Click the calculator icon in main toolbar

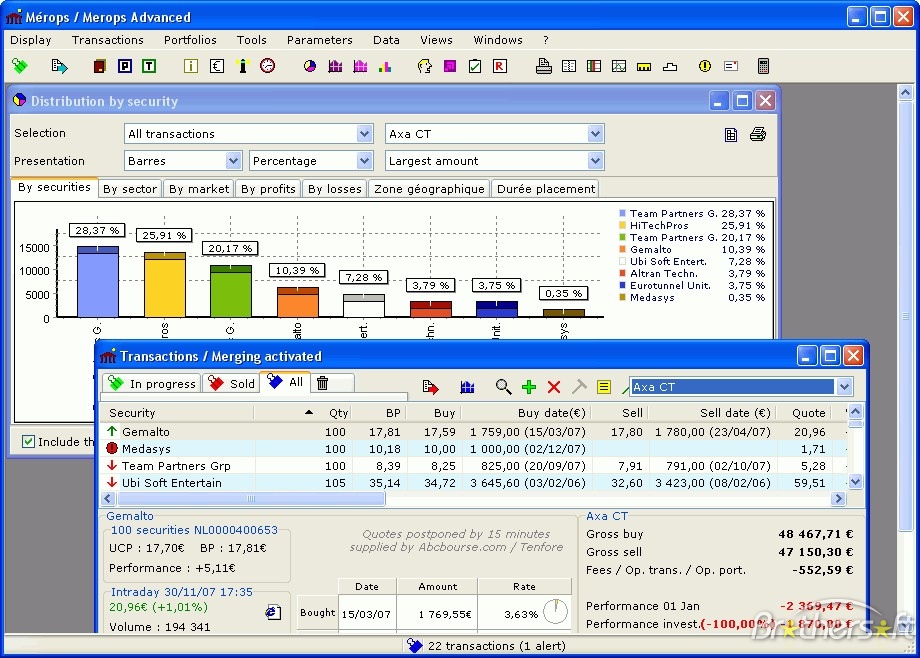(763, 66)
